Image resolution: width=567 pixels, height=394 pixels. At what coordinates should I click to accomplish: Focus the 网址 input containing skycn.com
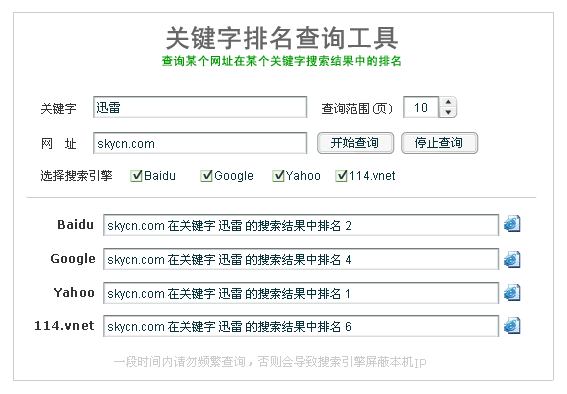[200, 143]
